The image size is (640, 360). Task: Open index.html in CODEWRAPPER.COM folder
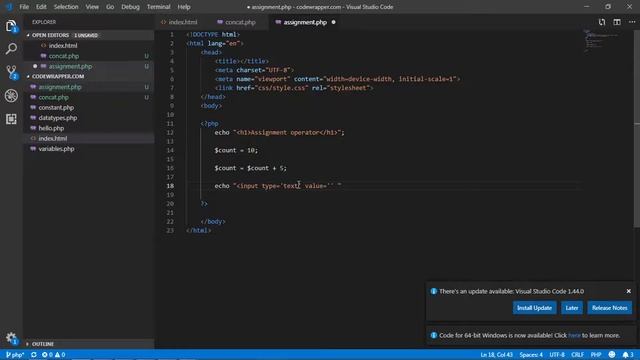[x=88, y=138]
